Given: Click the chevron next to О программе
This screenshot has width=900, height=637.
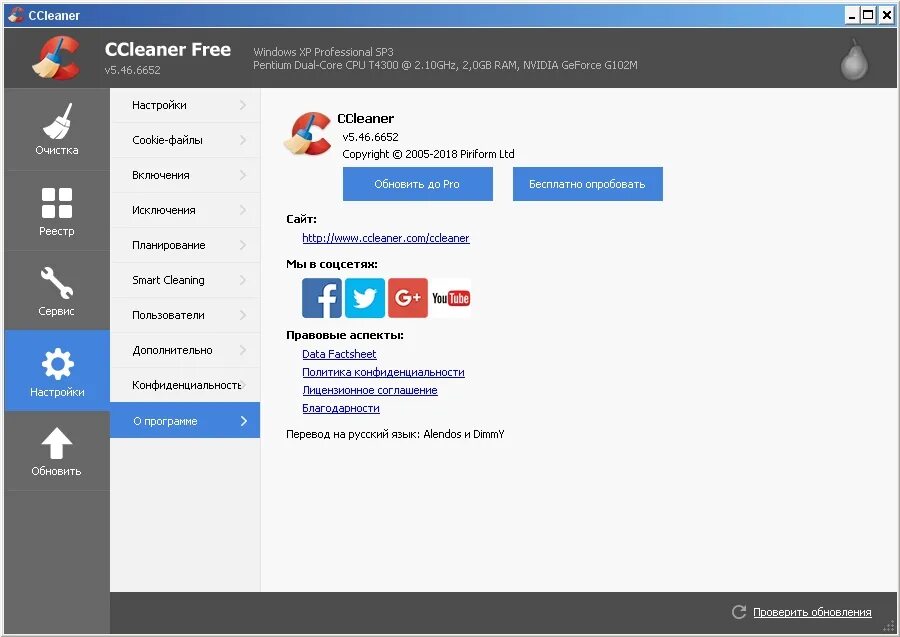Looking at the screenshot, I should pos(244,421).
